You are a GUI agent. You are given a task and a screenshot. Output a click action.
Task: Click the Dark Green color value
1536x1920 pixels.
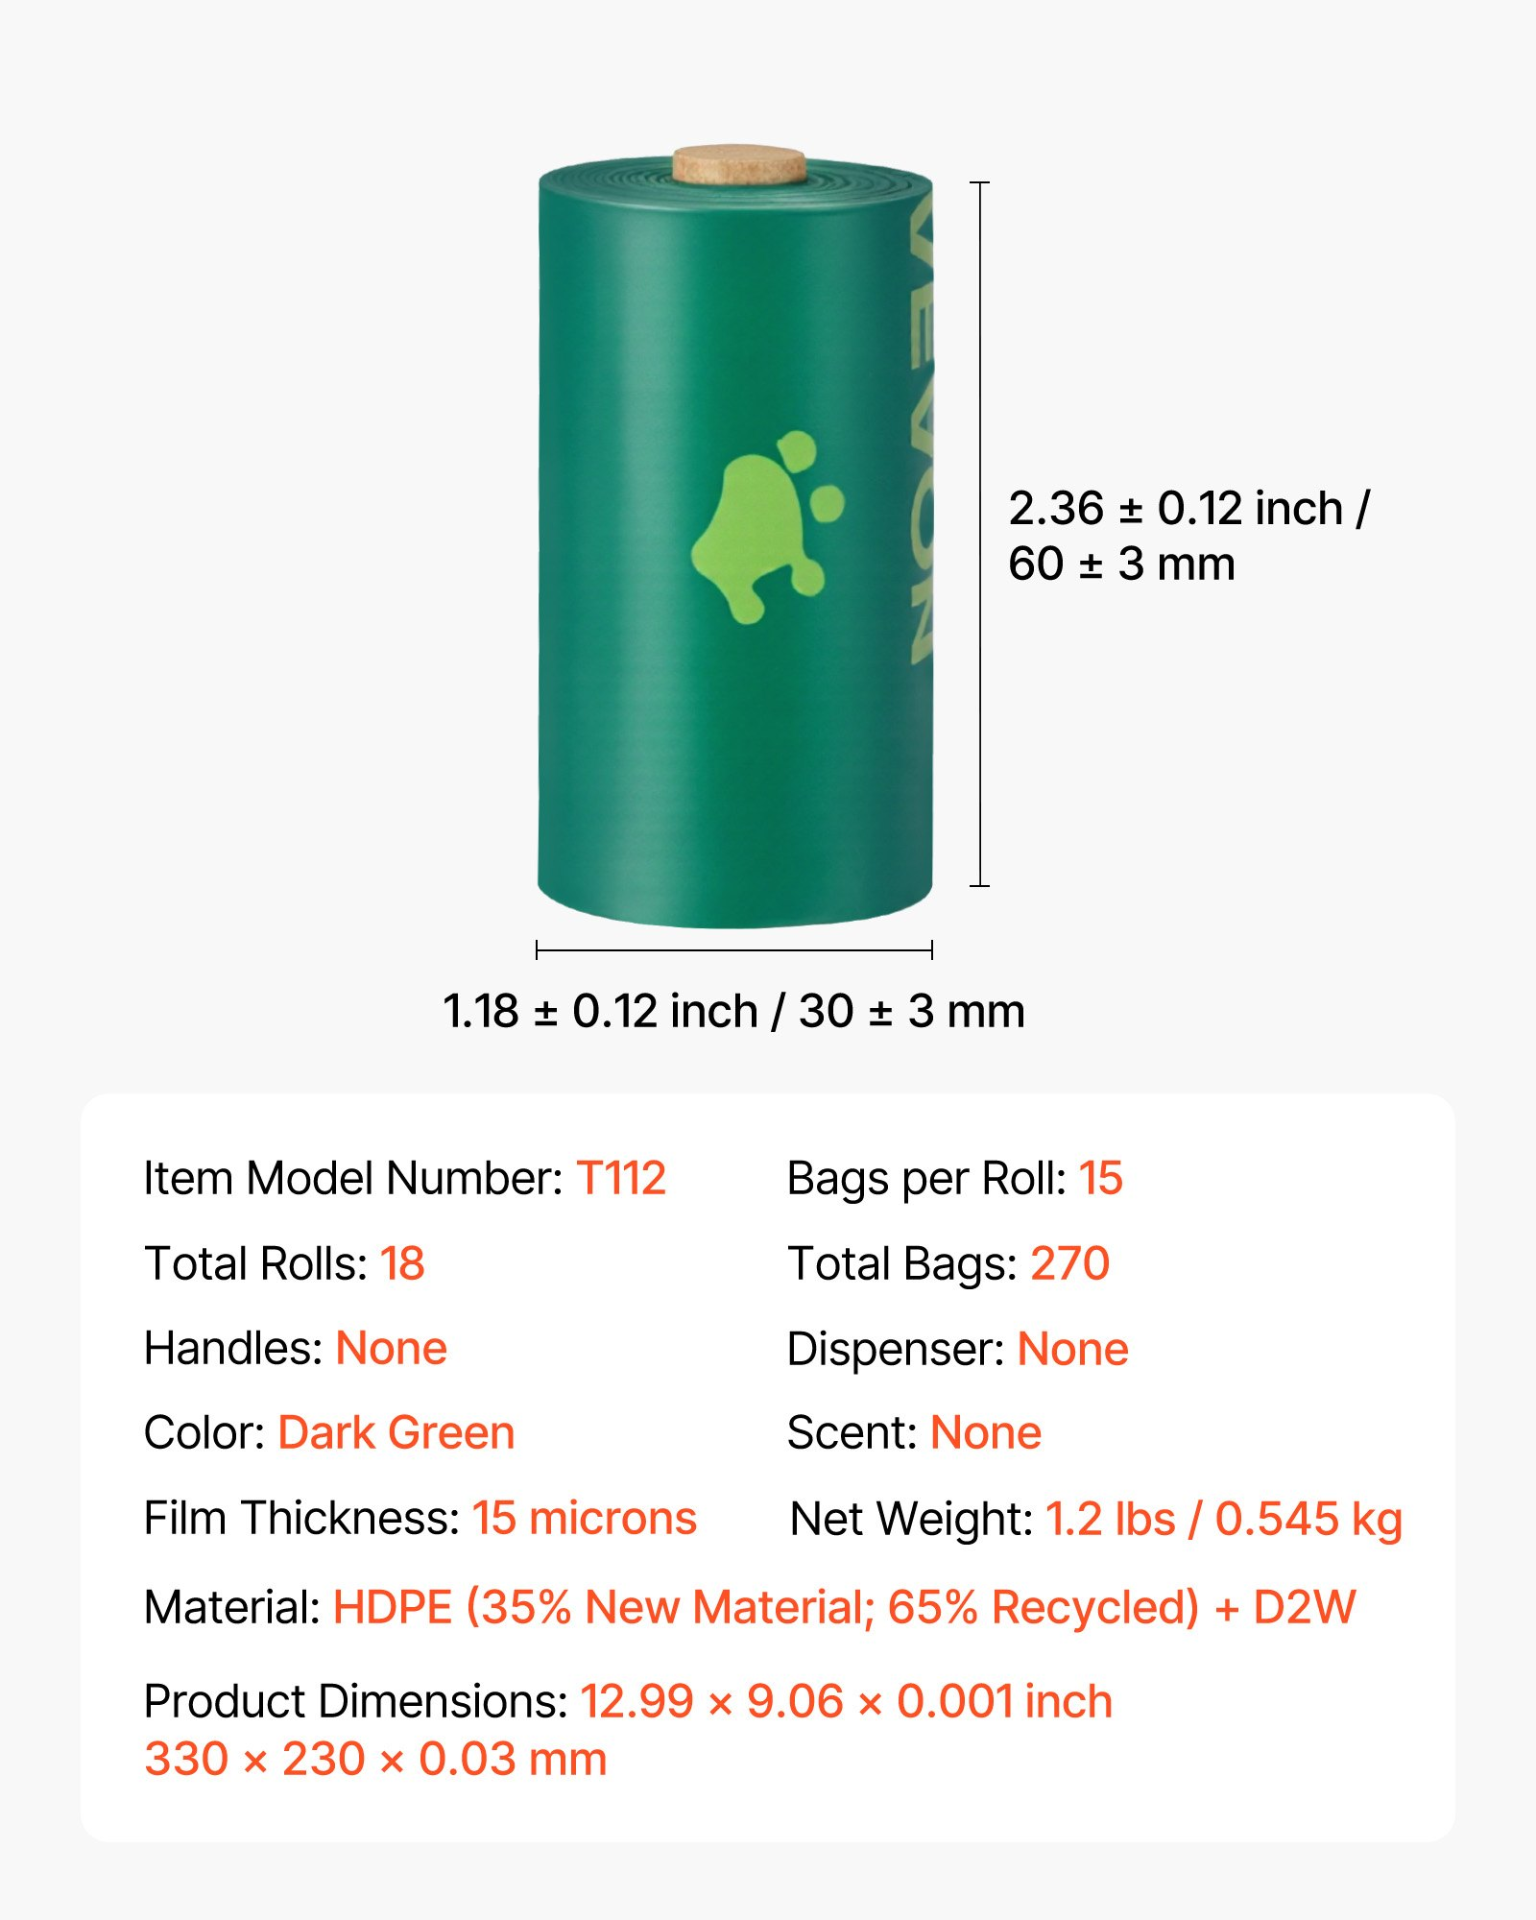(396, 1433)
